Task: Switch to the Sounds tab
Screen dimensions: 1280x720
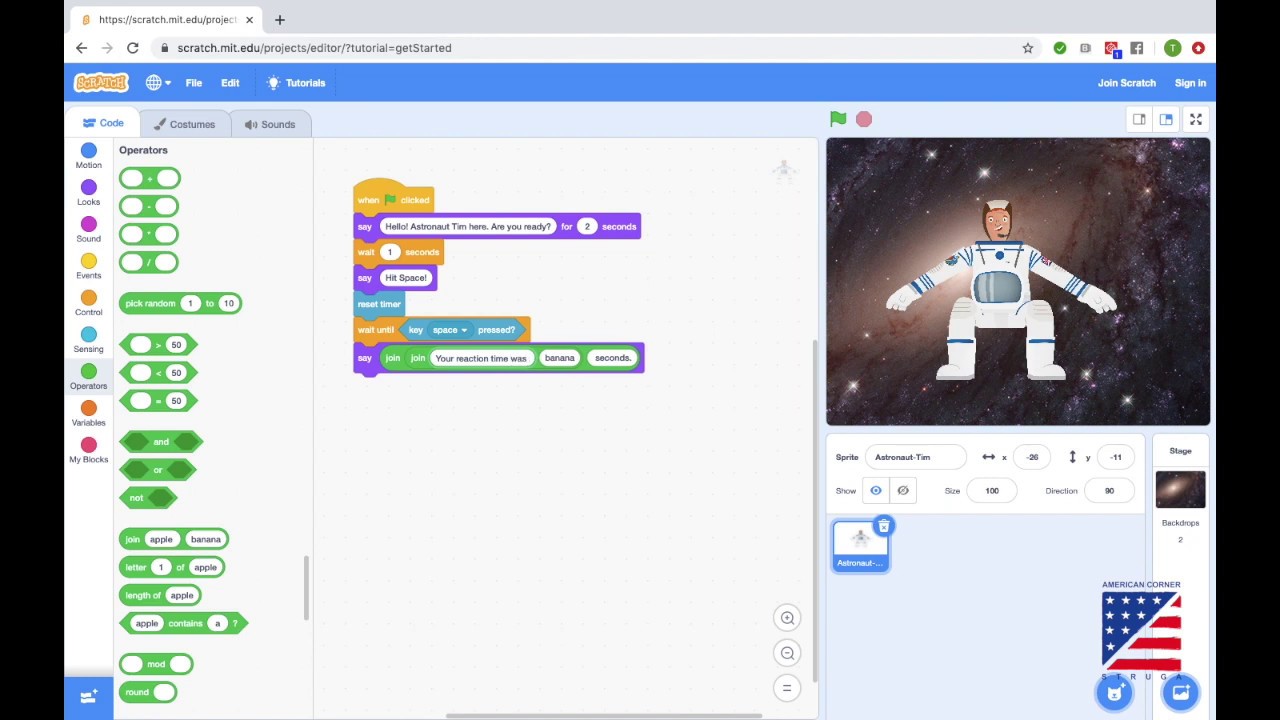Action: tap(270, 124)
